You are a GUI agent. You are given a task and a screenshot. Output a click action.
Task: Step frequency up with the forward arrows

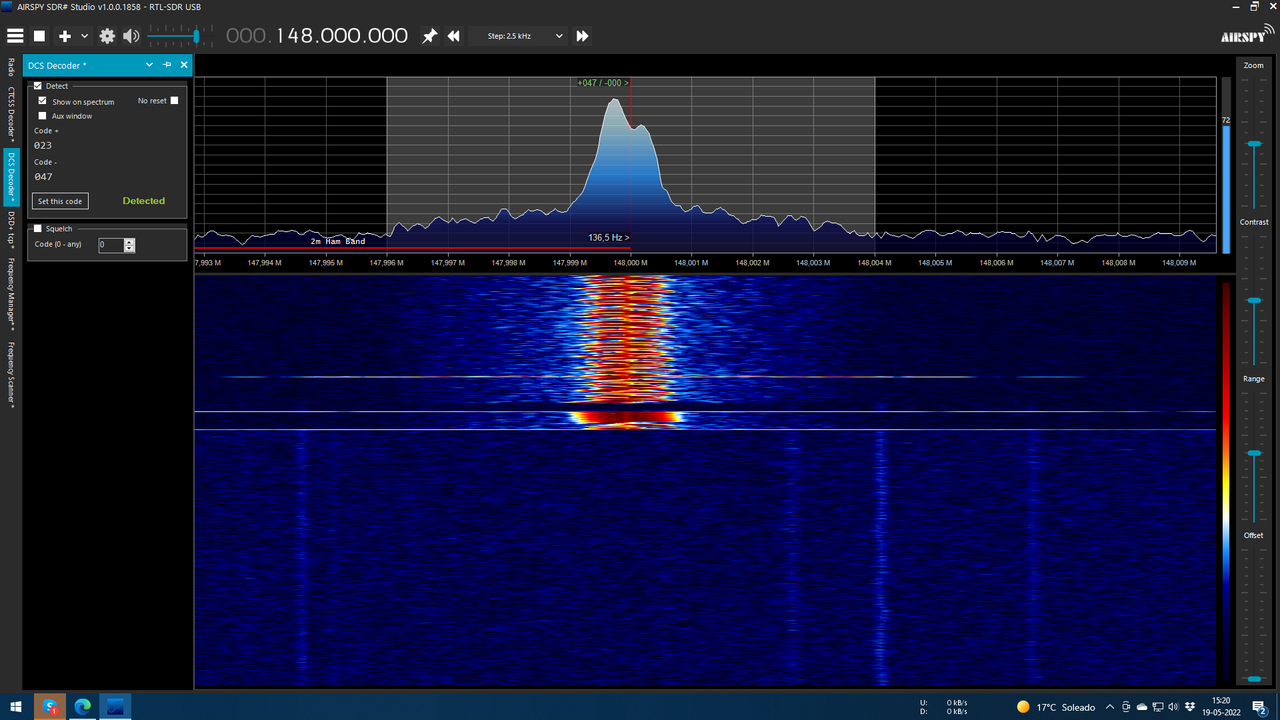point(582,36)
